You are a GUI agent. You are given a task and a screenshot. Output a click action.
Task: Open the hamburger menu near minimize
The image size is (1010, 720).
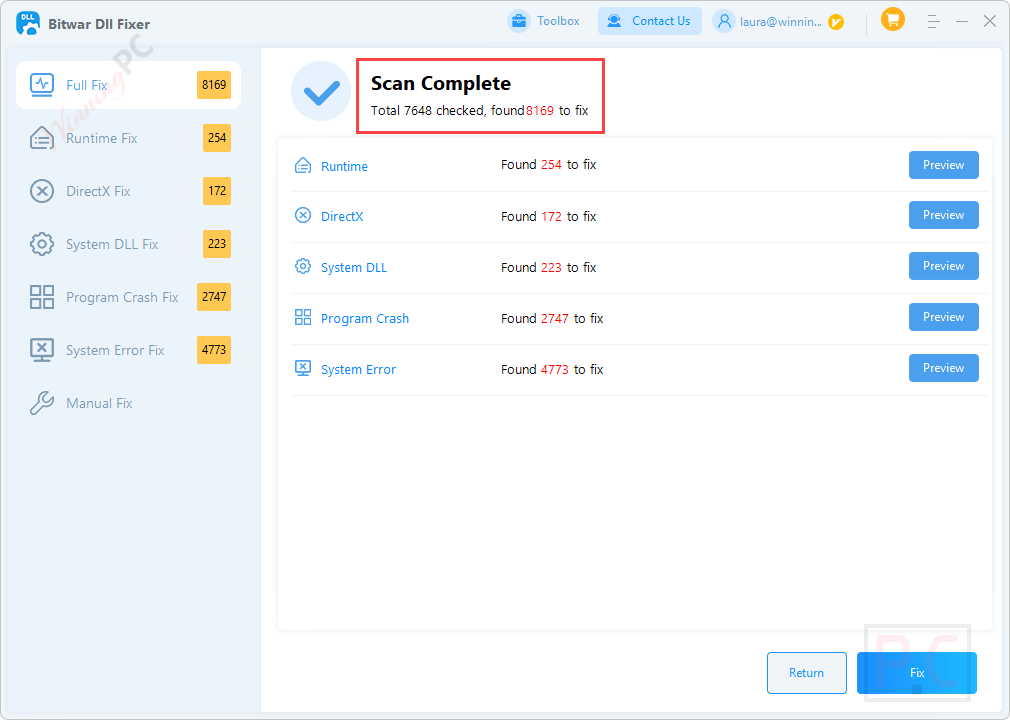tap(933, 20)
